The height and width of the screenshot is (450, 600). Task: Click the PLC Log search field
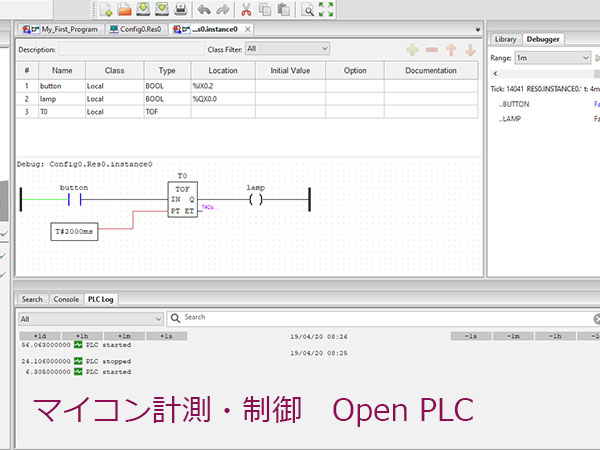[x=380, y=317]
